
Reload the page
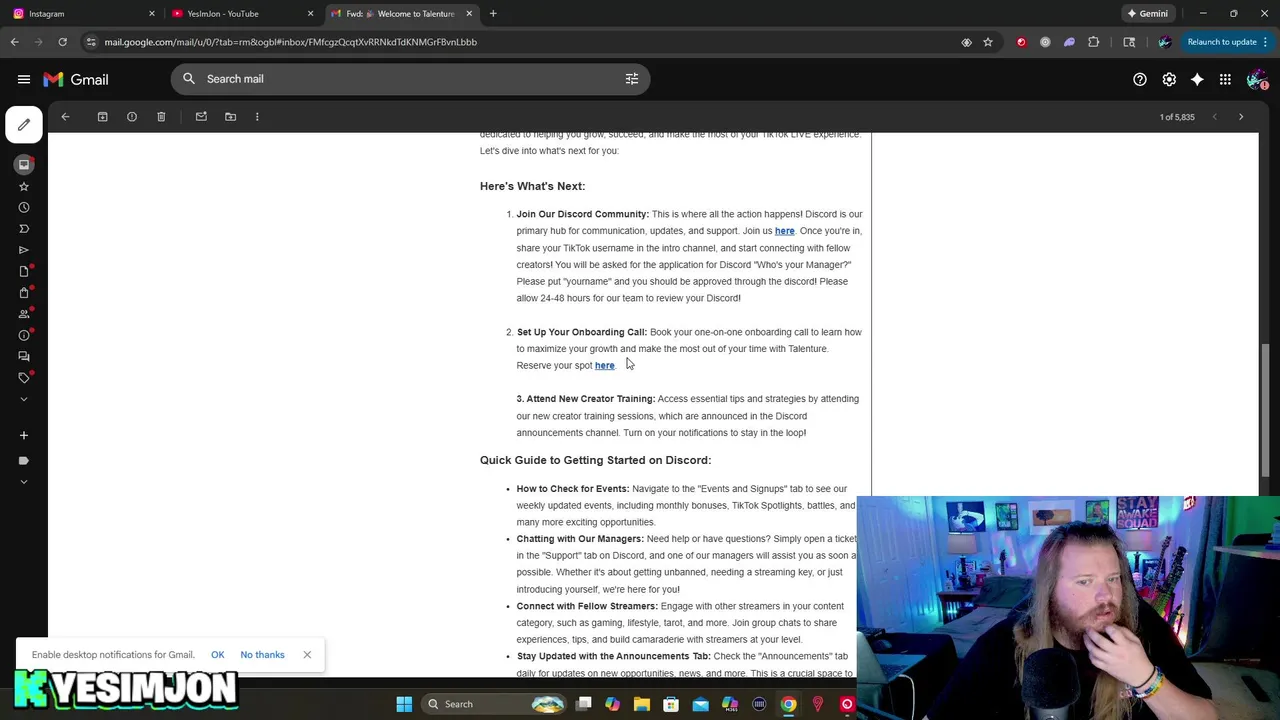pos(62,42)
